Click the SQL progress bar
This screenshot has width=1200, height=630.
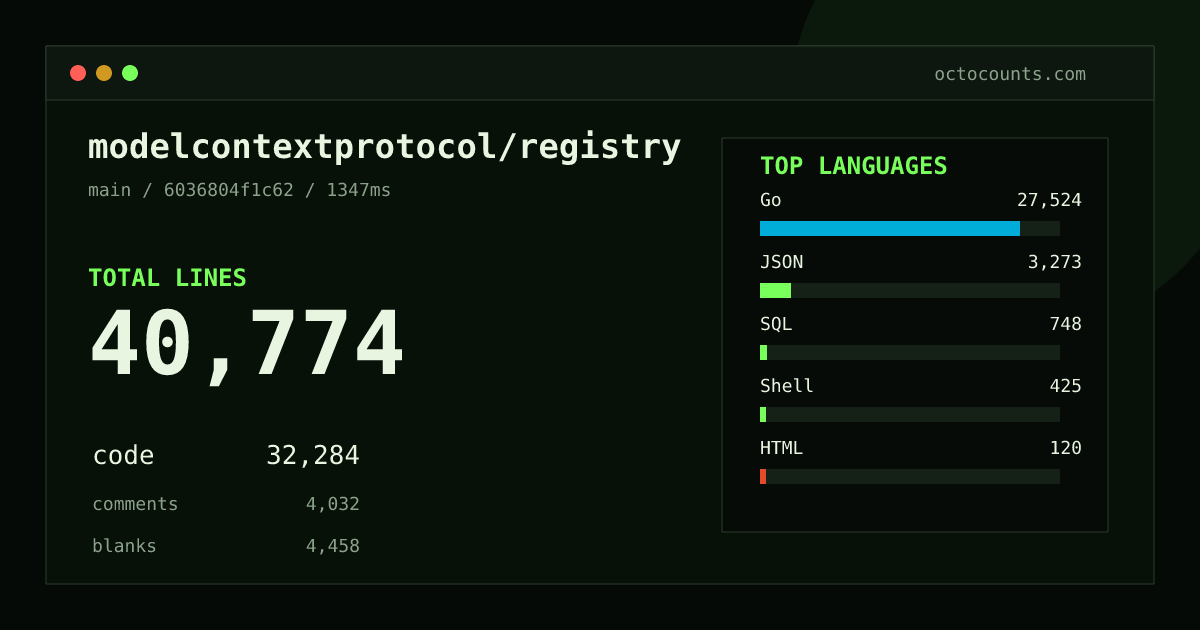(764, 352)
